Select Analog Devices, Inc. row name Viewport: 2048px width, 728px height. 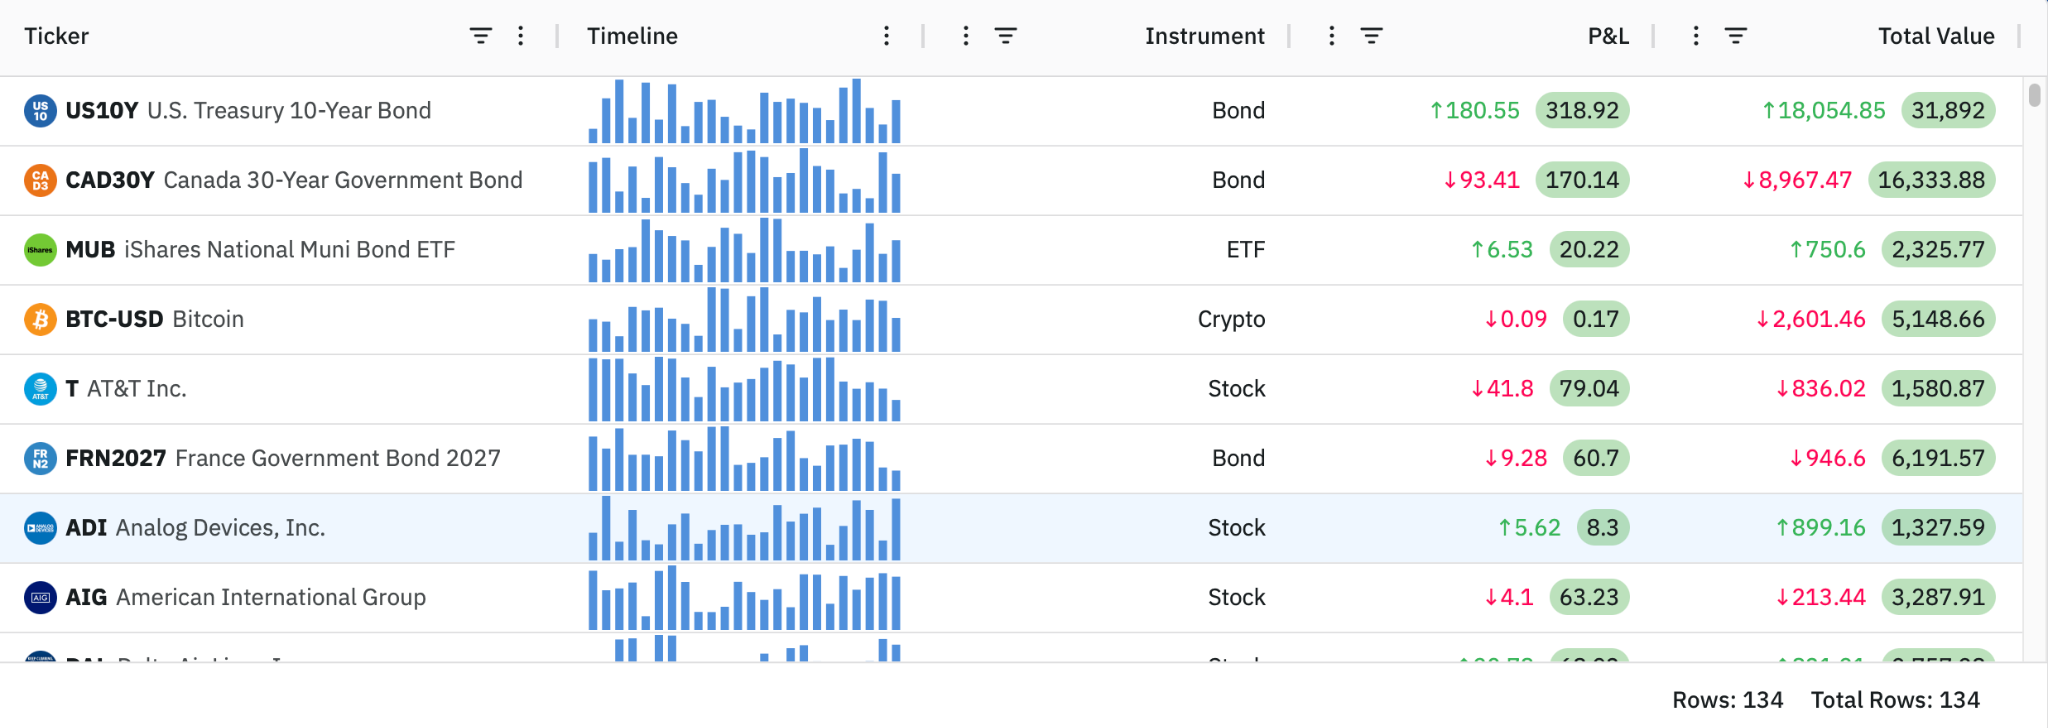pos(221,528)
